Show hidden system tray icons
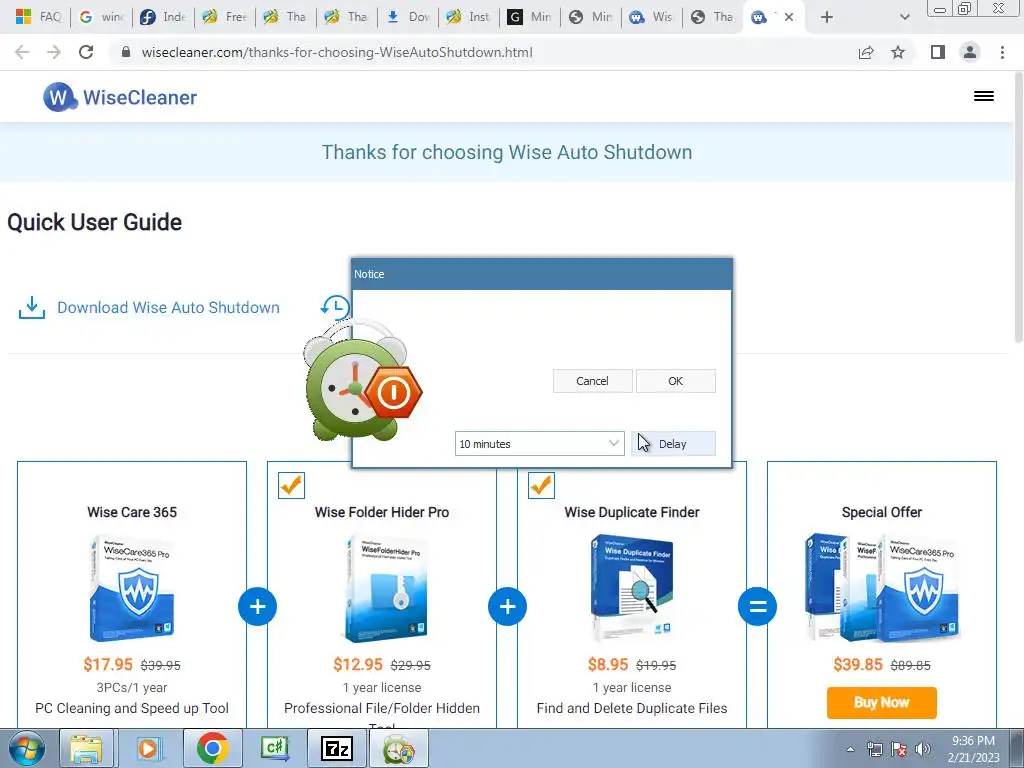 (x=850, y=749)
